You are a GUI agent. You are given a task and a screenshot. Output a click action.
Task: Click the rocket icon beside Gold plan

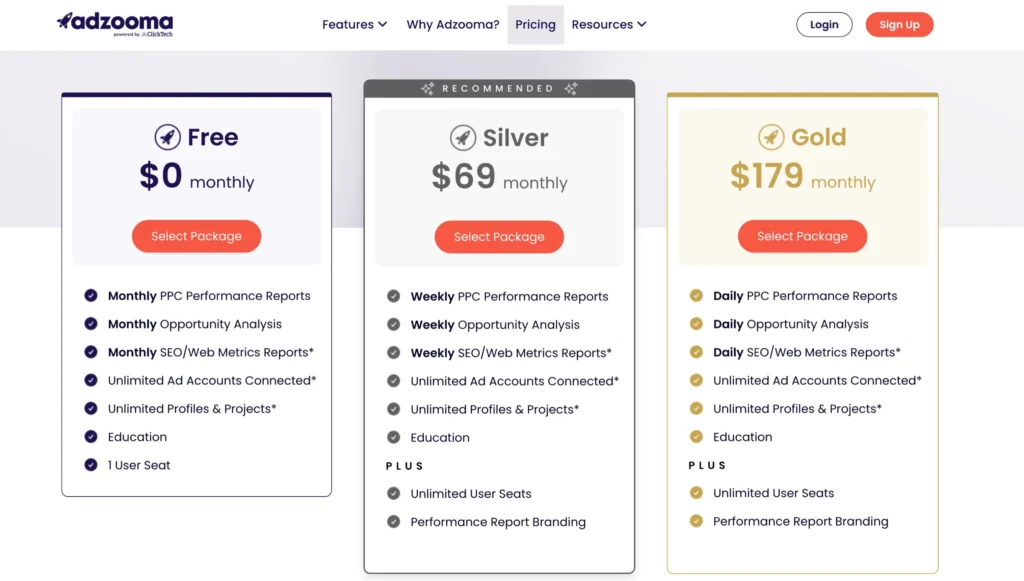(x=770, y=137)
